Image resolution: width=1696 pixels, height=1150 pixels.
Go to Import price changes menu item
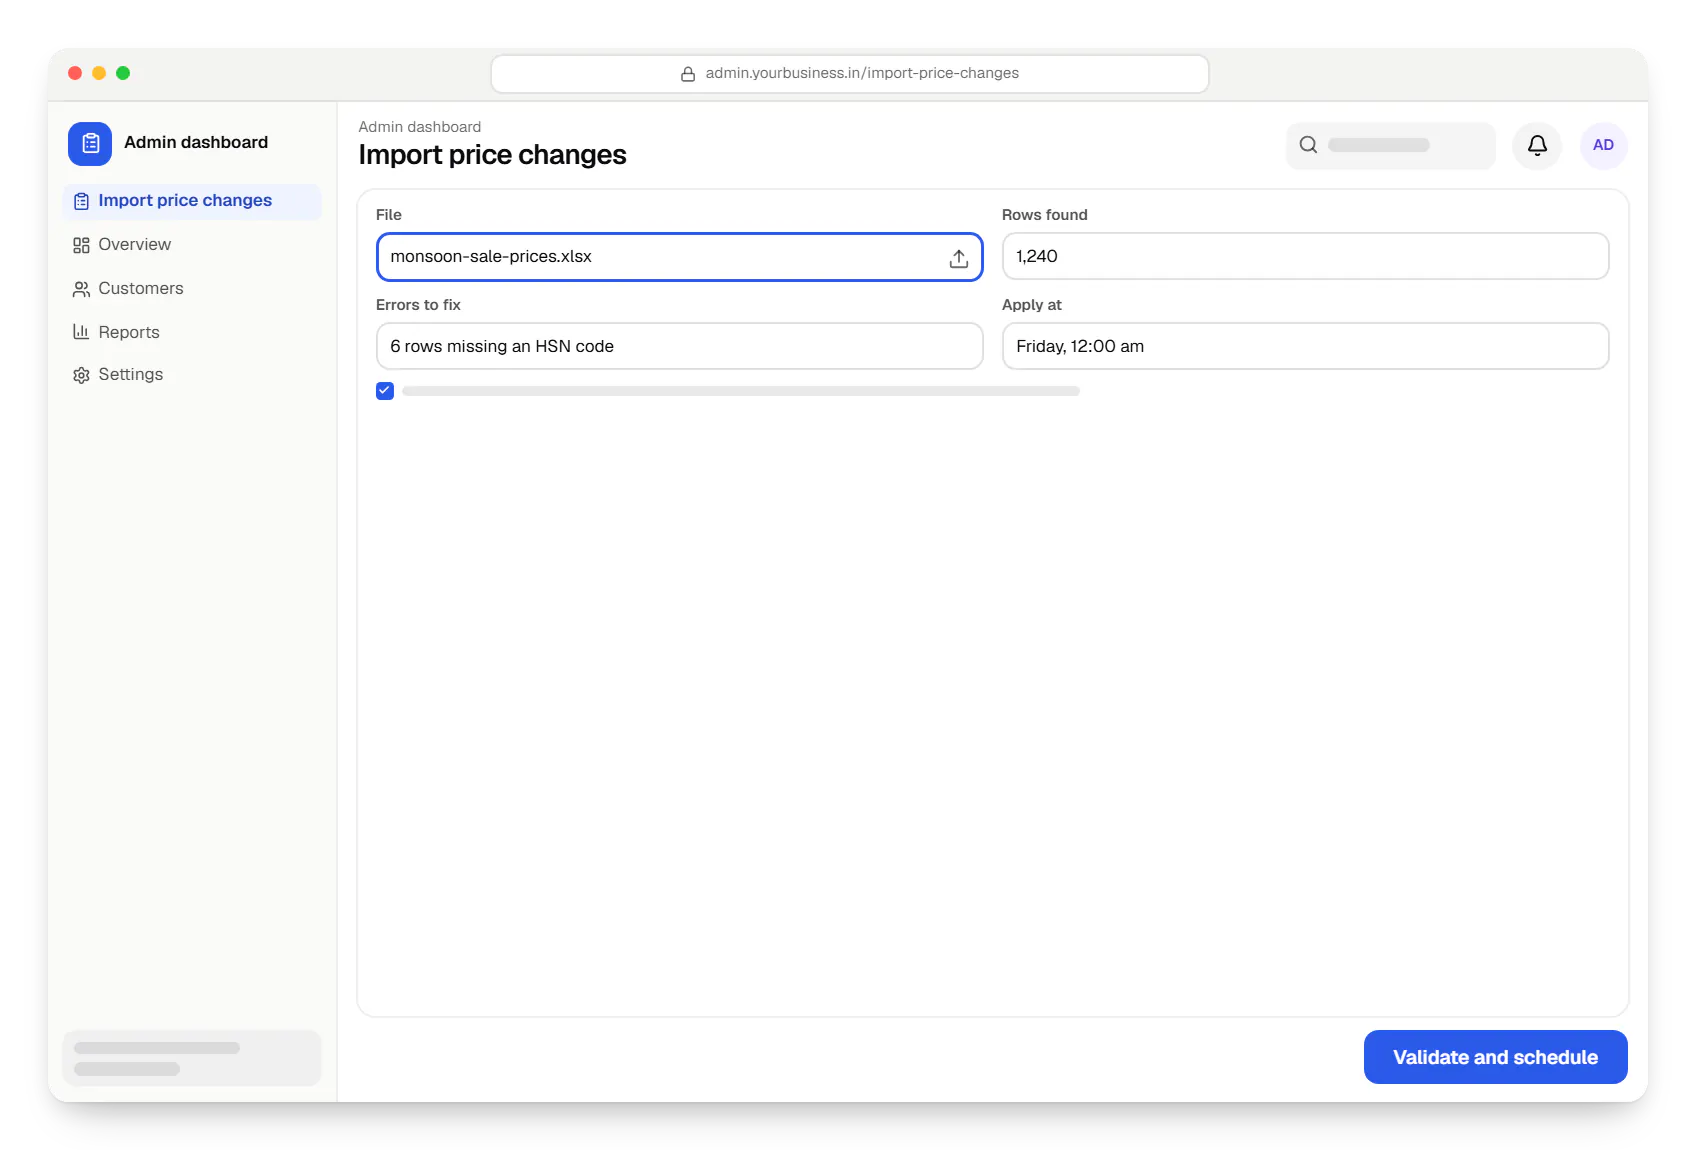192,201
